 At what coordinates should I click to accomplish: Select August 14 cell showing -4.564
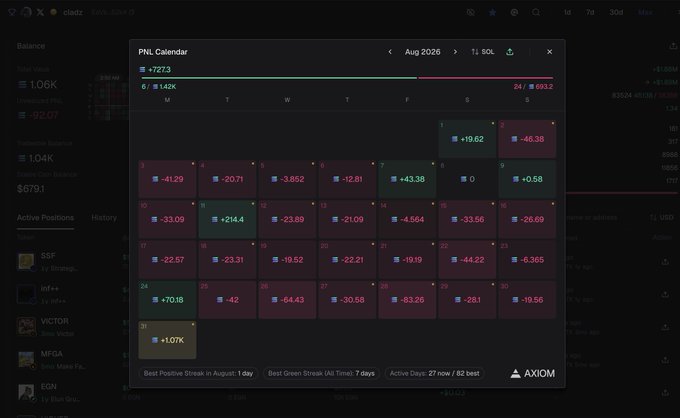point(407,219)
